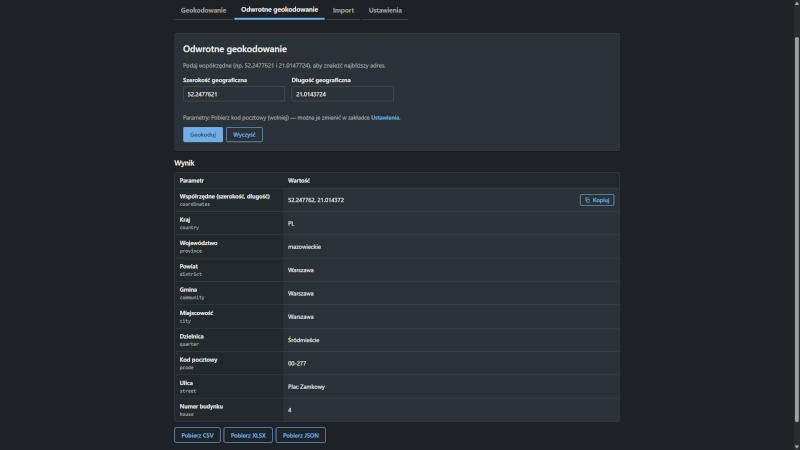This screenshot has height=450, width=800.
Task: Download results via Pobierz JSON
Action: coord(301,435)
